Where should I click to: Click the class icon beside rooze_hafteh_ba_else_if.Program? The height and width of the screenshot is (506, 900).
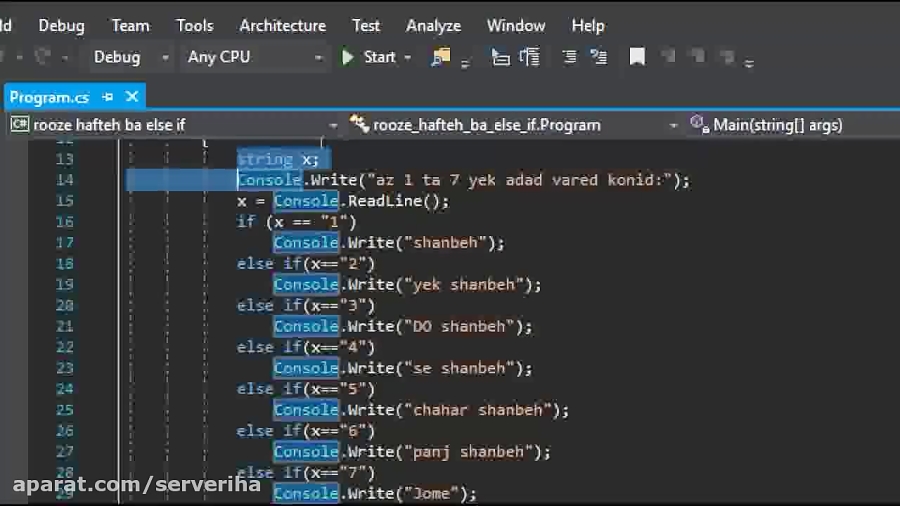click(359, 123)
